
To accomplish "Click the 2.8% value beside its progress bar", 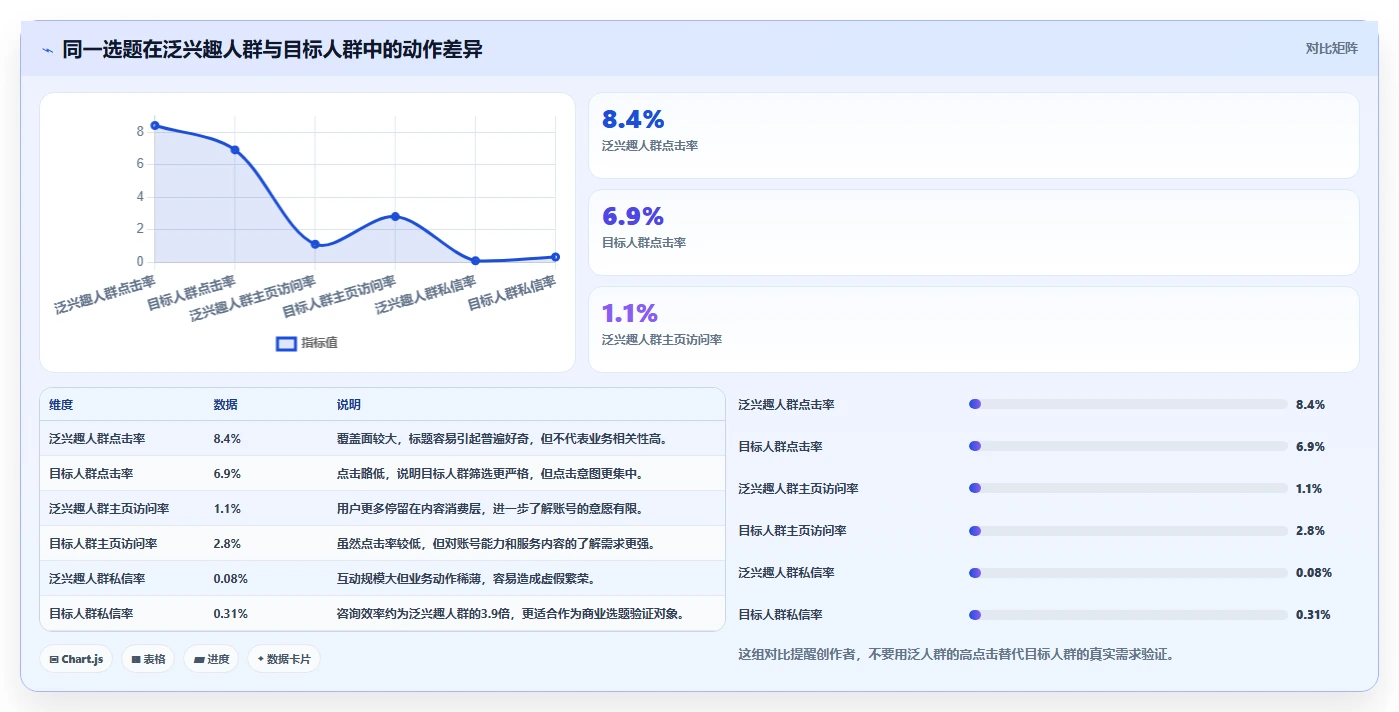I will [1310, 530].
